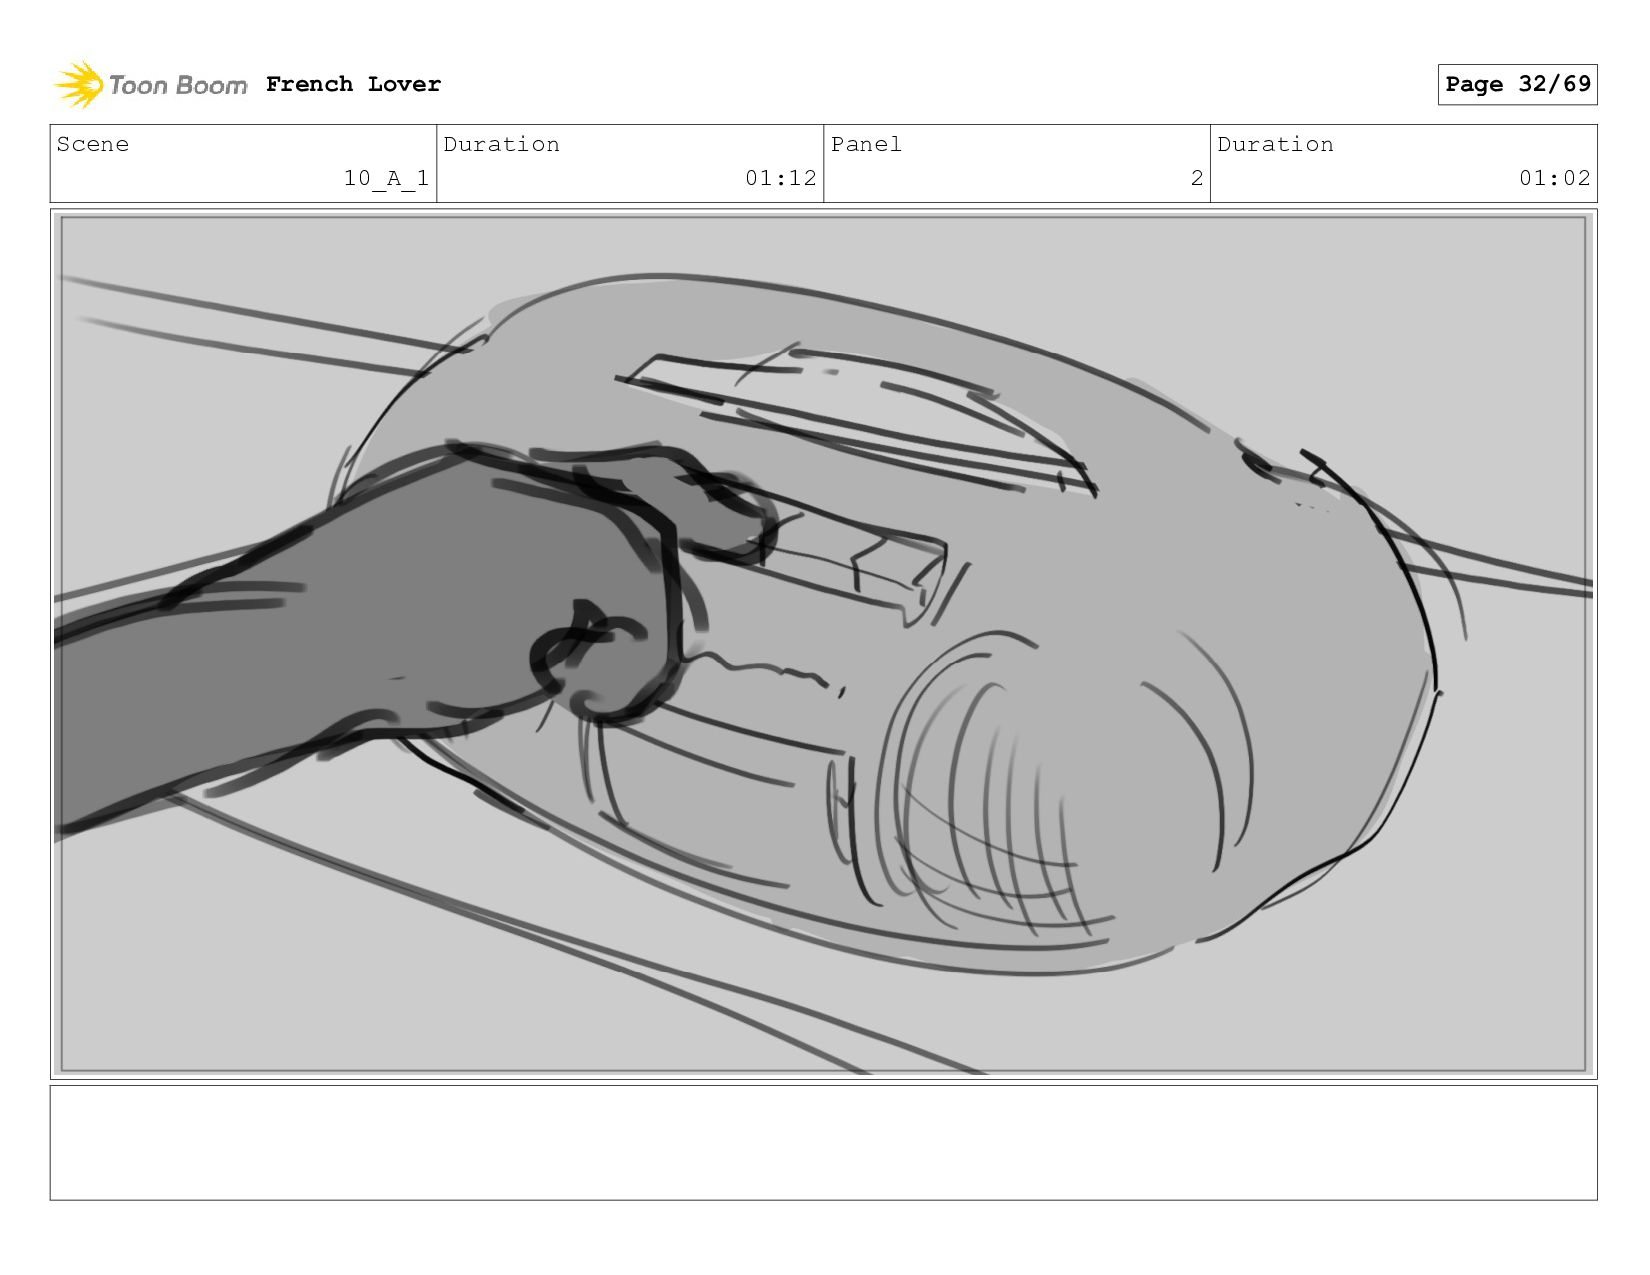The width and height of the screenshot is (1650, 1275).
Task: Click the 'French Lover' project title
Action: tap(353, 84)
